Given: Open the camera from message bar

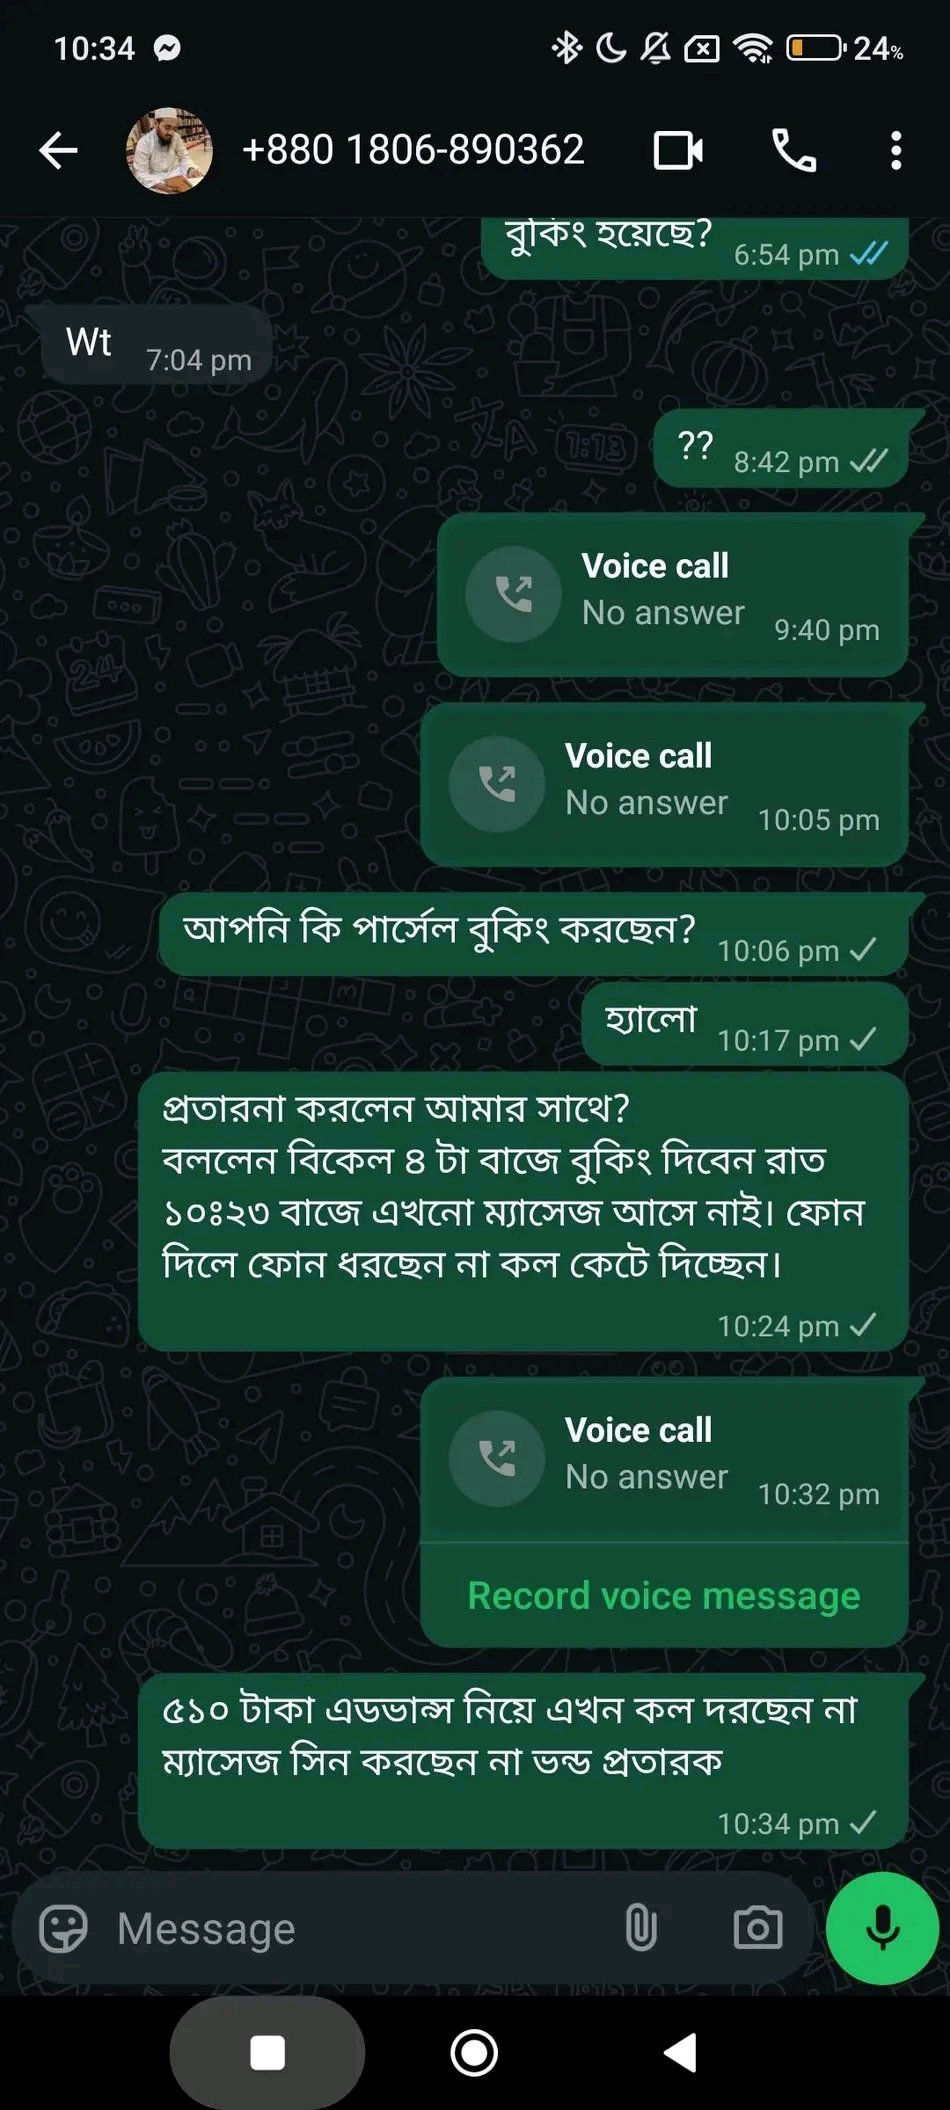Looking at the screenshot, I should pos(758,1928).
